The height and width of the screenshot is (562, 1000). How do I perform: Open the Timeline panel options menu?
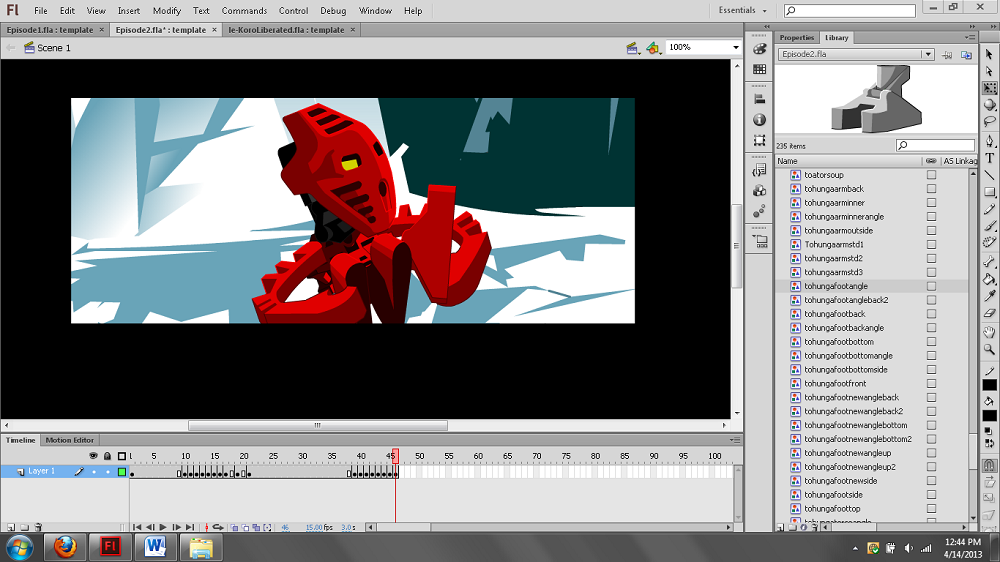735,440
